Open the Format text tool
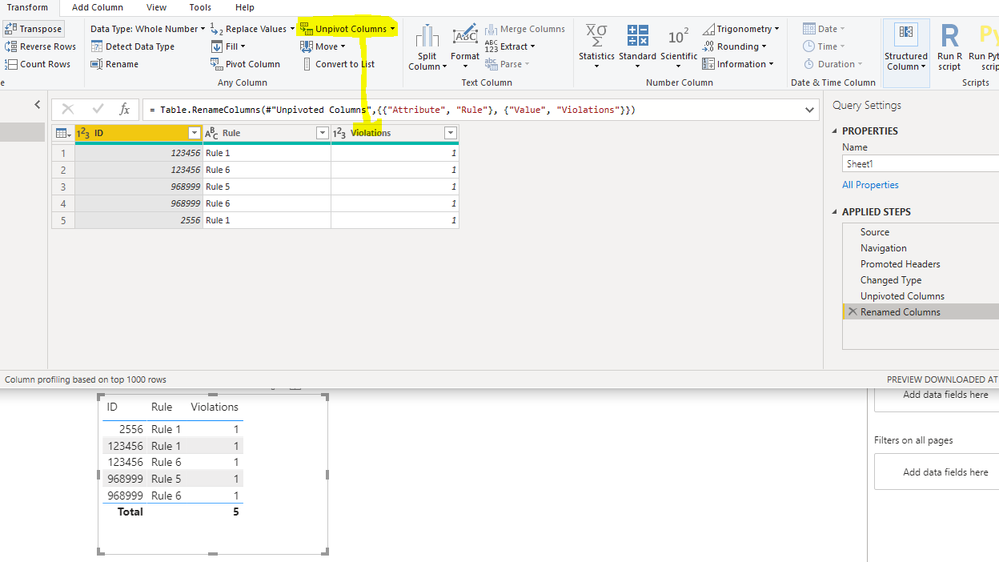This screenshot has width=999, height=562. [x=465, y=47]
